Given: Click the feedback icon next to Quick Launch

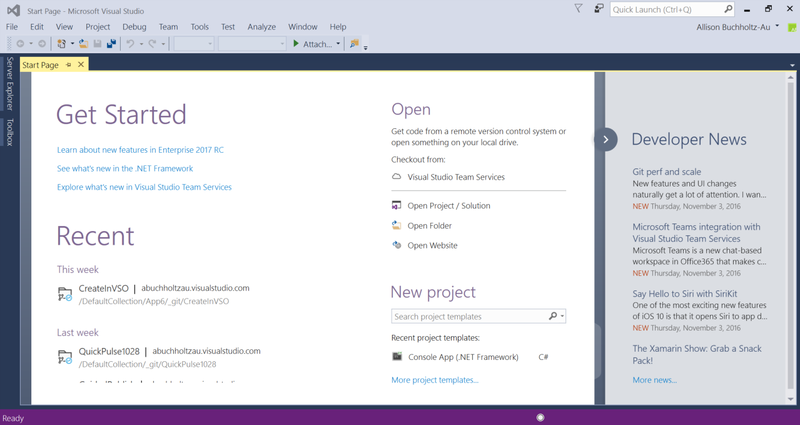Looking at the screenshot, I should [599, 9].
